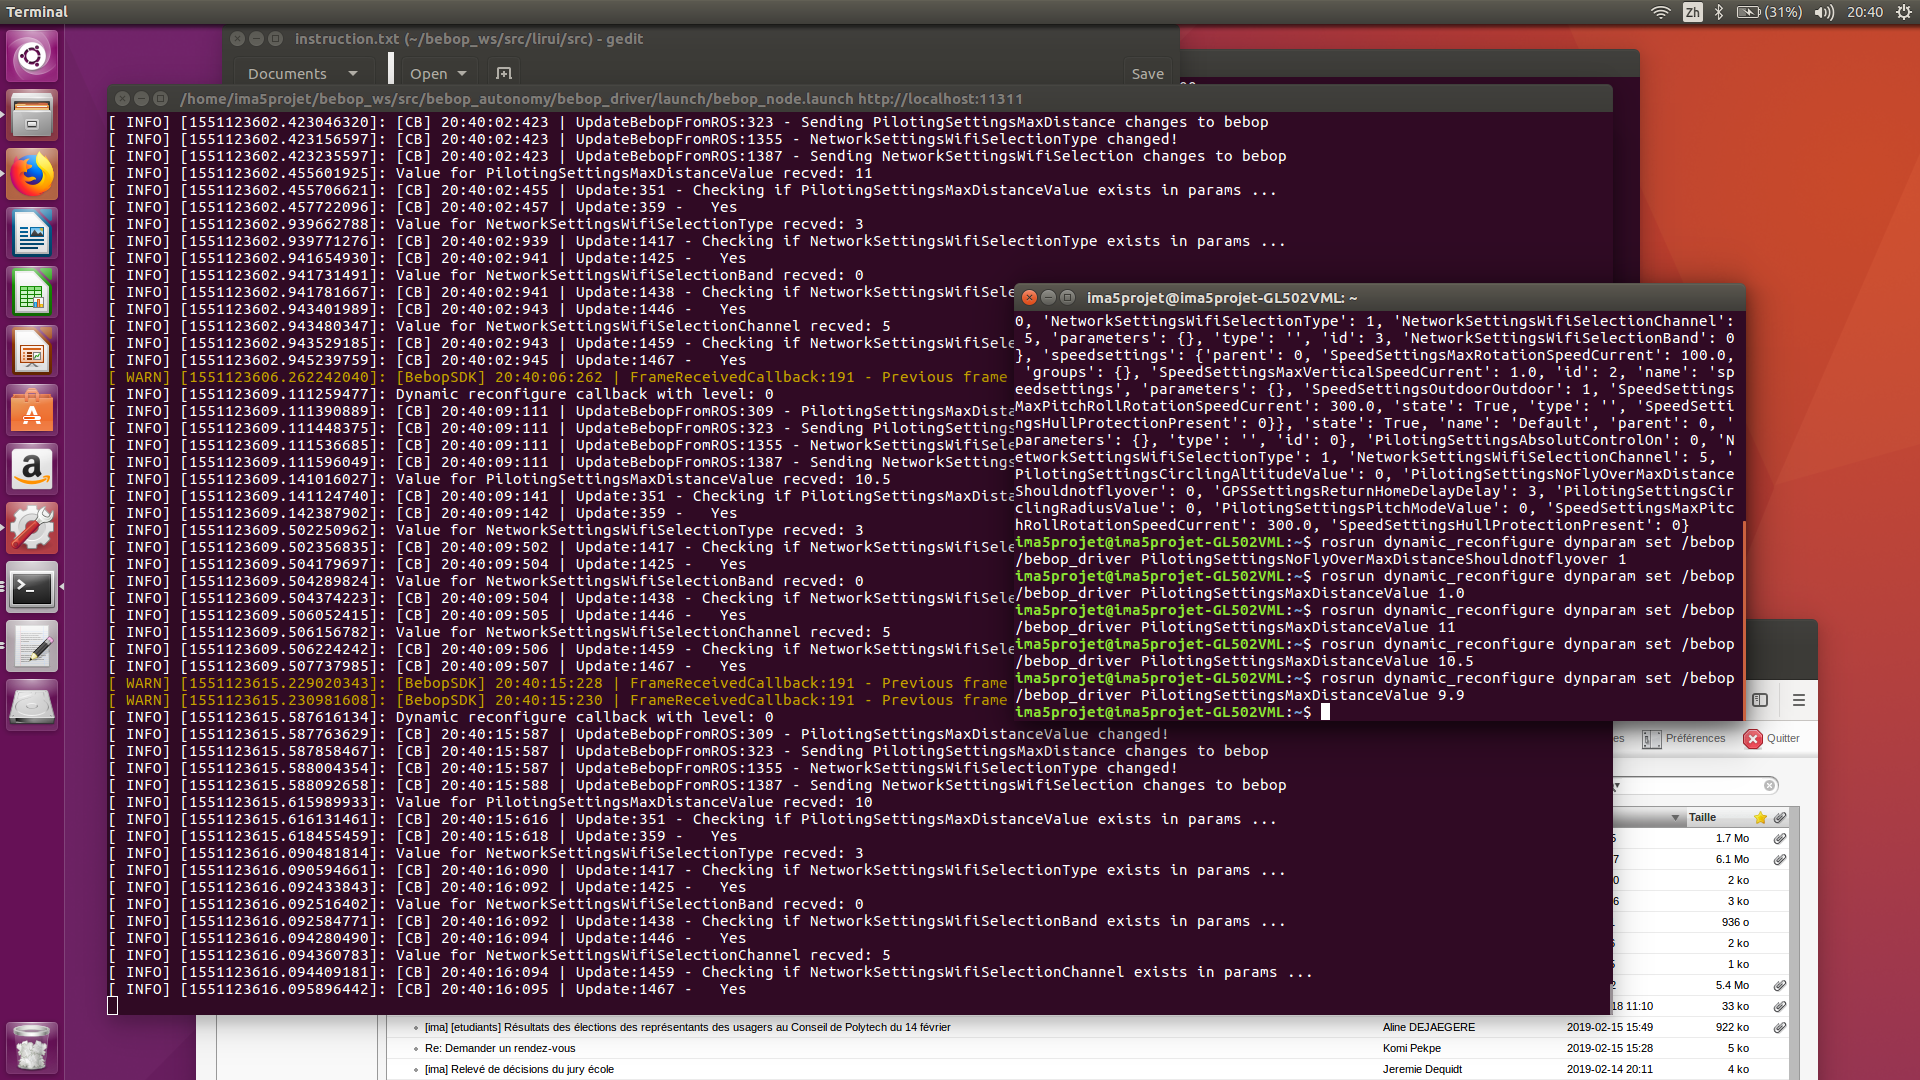The image size is (1920, 1080).
Task: Toggle the sidebar view icon
Action: coord(1760,700)
